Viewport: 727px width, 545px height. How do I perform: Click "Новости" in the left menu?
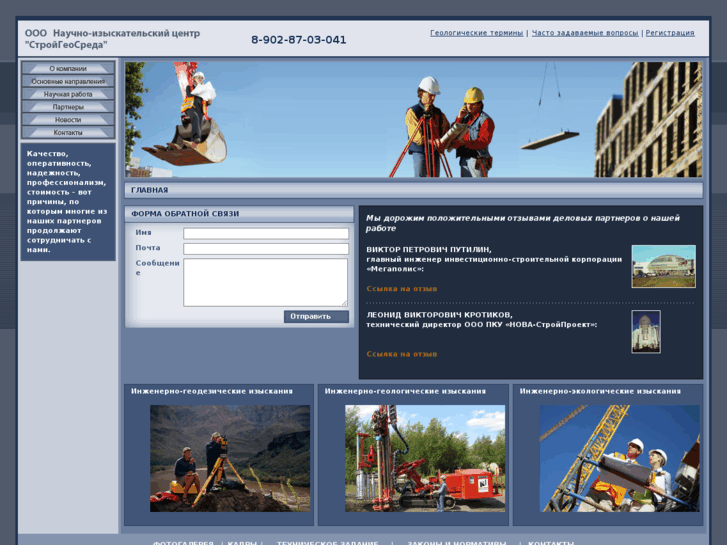pos(68,120)
